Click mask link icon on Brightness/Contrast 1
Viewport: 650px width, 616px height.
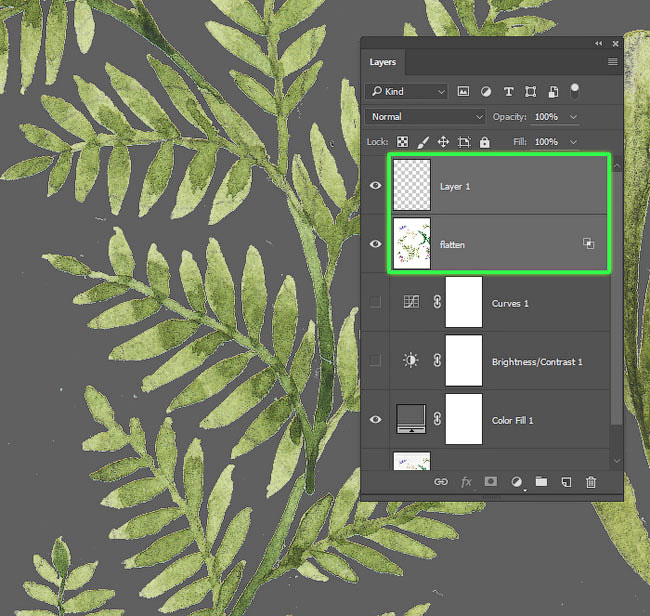click(437, 360)
